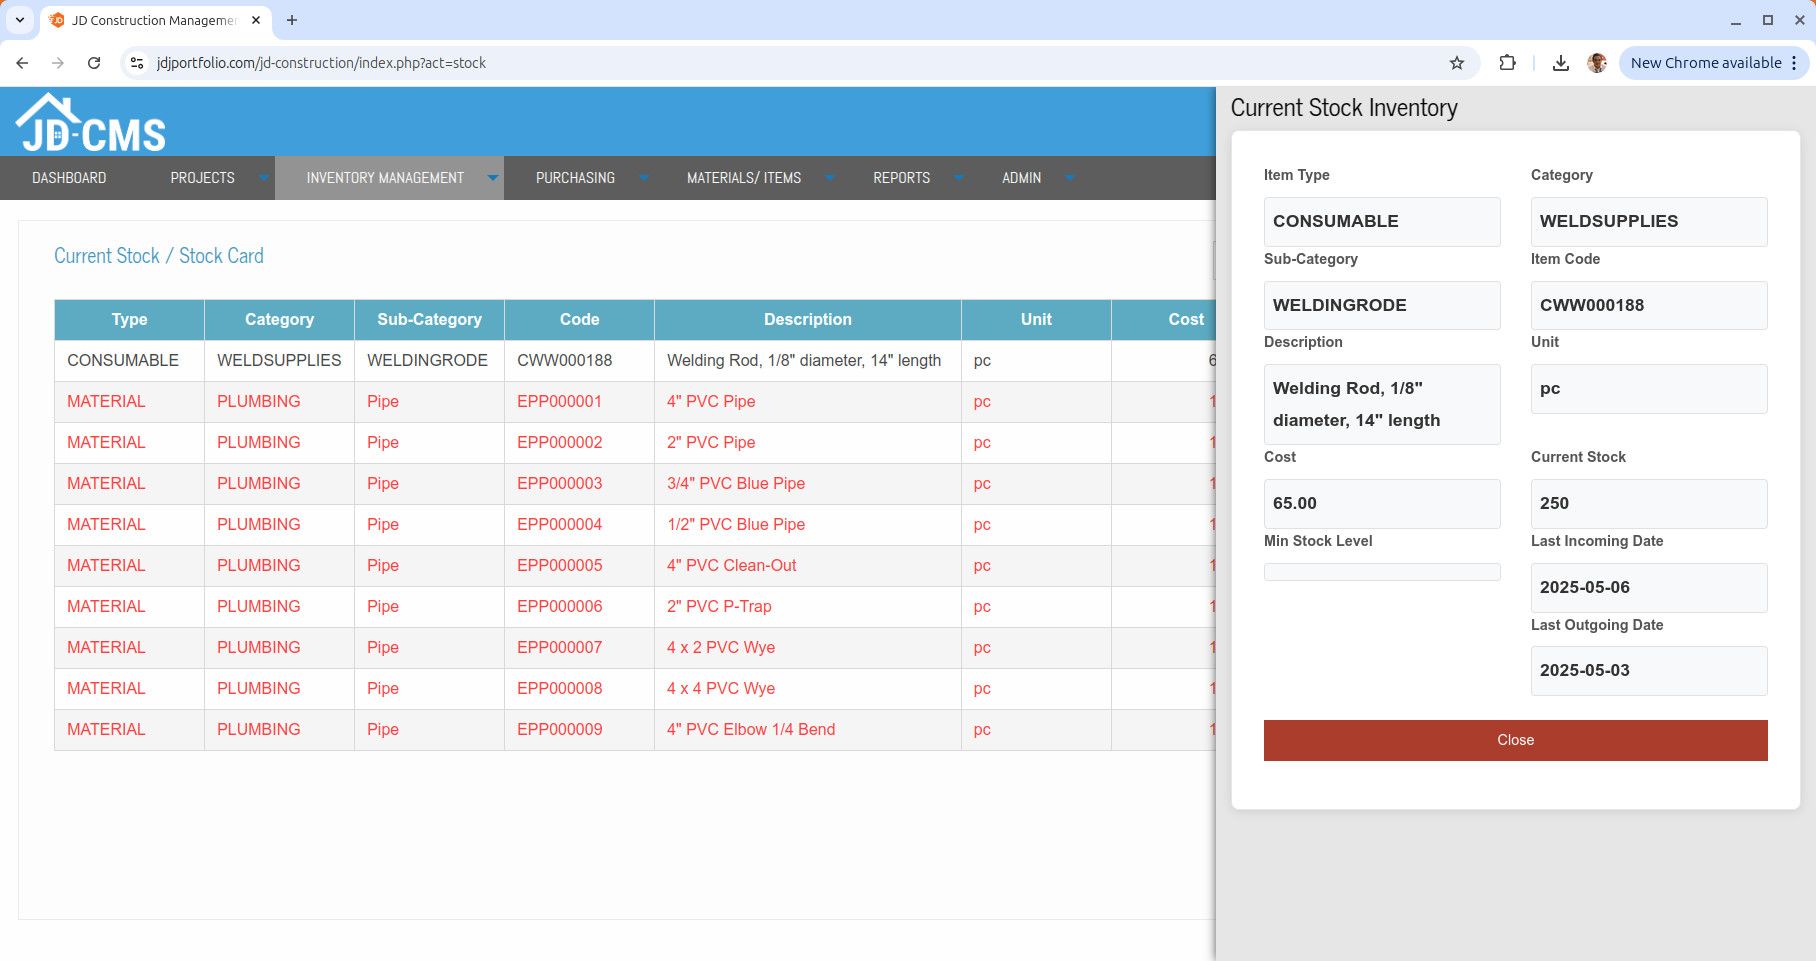This screenshot has width=1816, height=961.
Task: Expand the Reports dropdown arrow
Action: [x=958, y=178]
